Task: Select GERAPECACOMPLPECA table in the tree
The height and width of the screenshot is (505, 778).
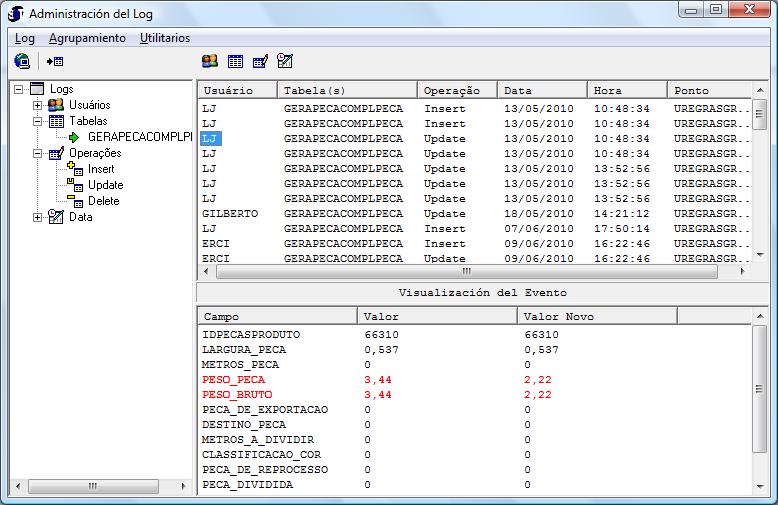Action: (139, 137)
